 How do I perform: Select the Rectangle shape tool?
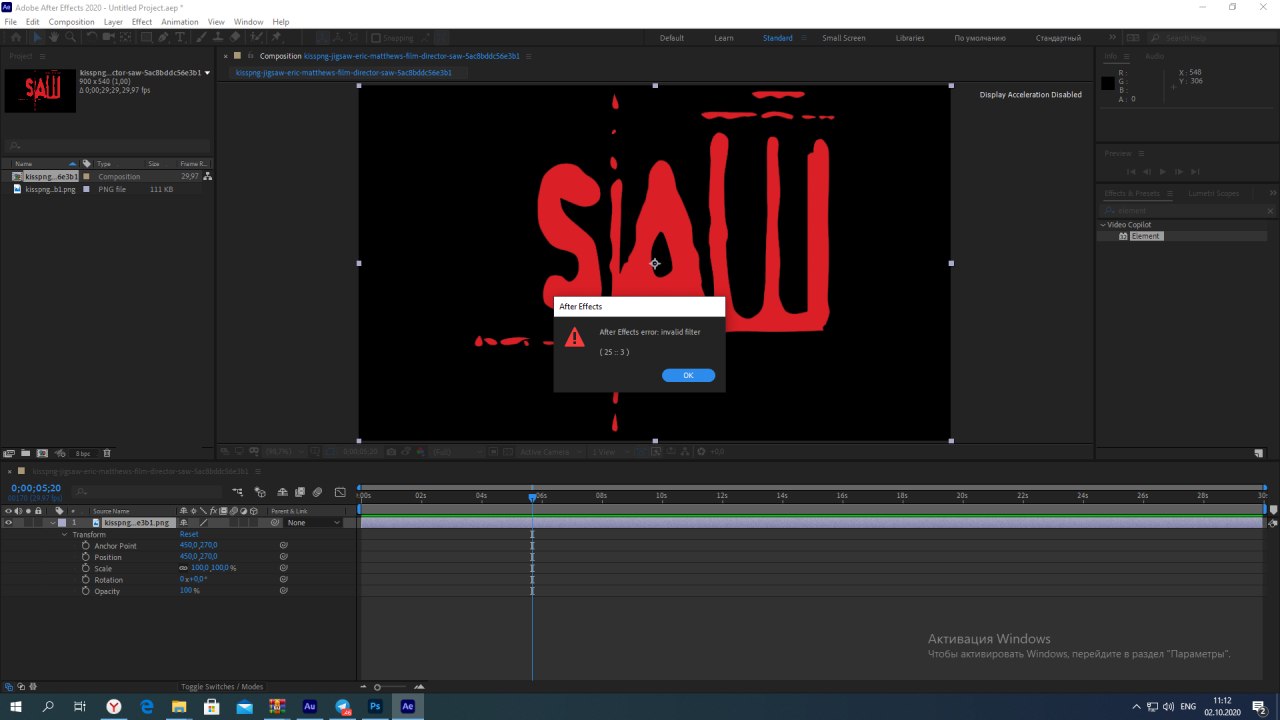pos(146,37)
